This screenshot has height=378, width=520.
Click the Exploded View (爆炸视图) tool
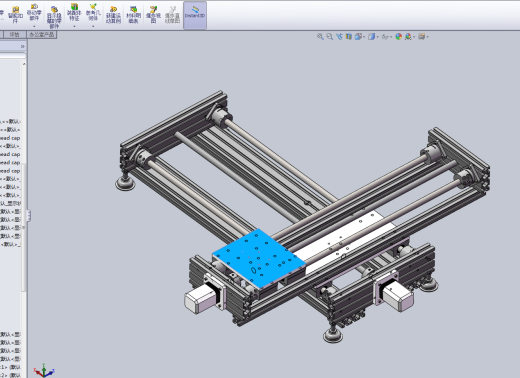[153, 15]
